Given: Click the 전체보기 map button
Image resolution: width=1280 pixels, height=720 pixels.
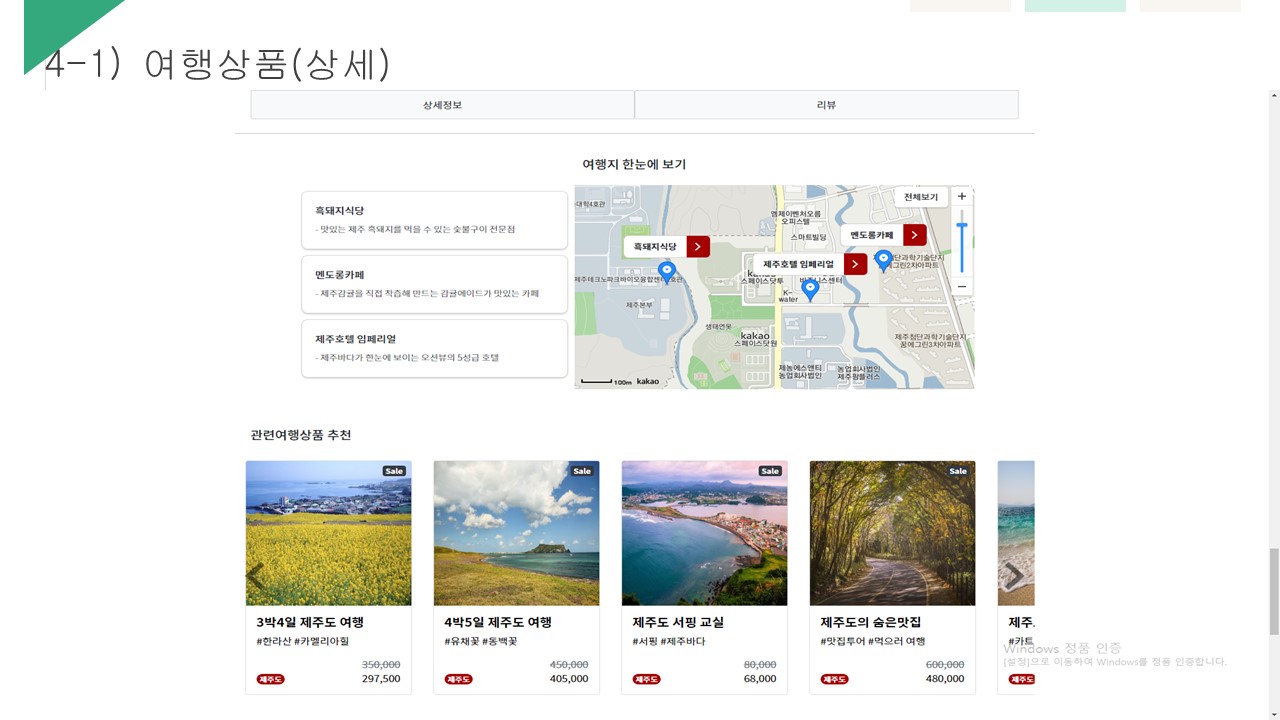Looking at the screenshot, I should tap(921, 197).
